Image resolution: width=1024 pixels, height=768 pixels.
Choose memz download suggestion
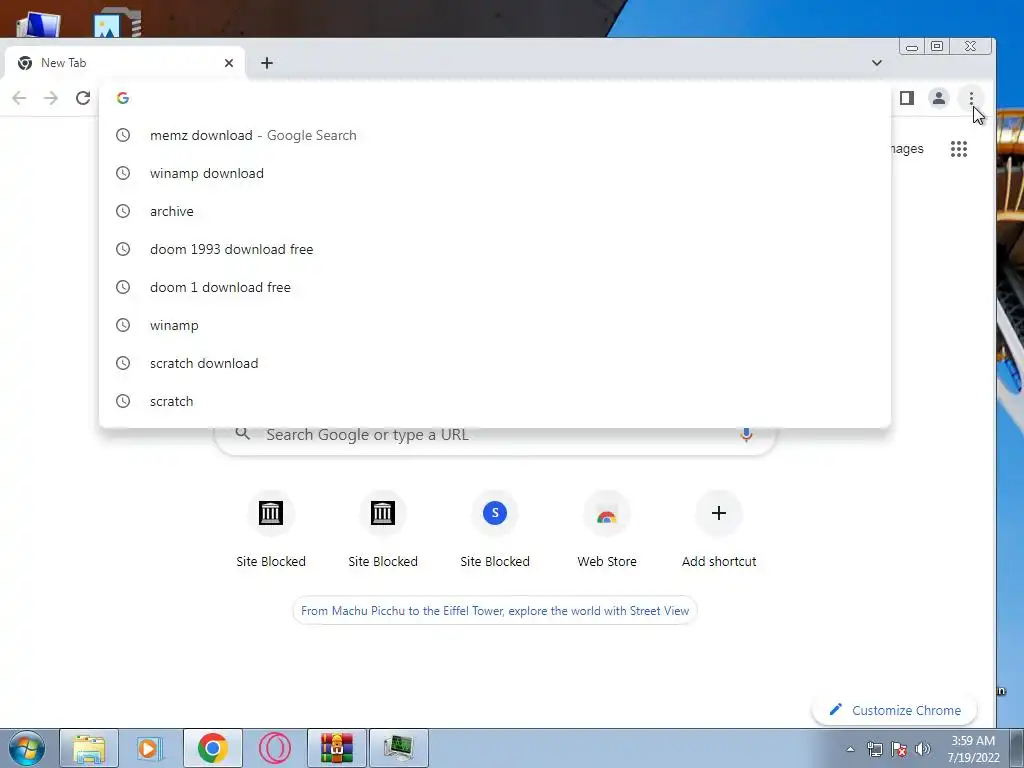pyautogui.click(x=495, y=135)
